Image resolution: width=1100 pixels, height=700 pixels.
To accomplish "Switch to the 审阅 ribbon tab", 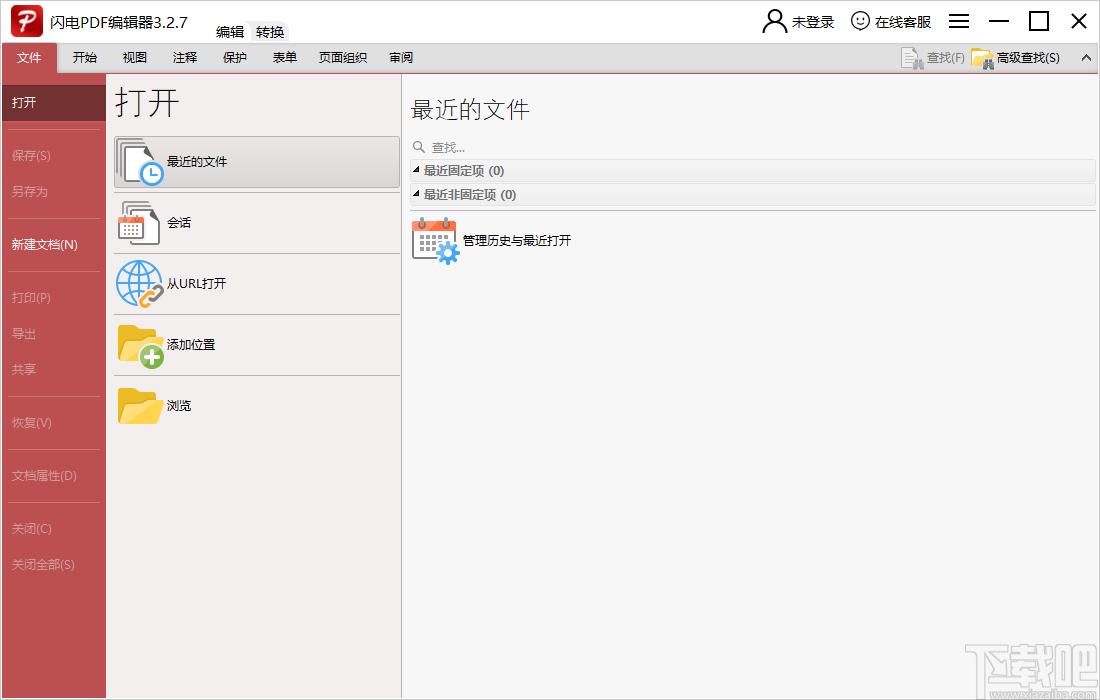I will click(x=401, y=58).
